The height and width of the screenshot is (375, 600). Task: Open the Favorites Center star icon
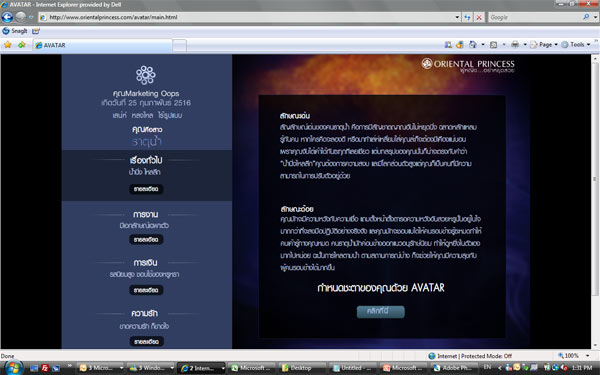[8, 45]
